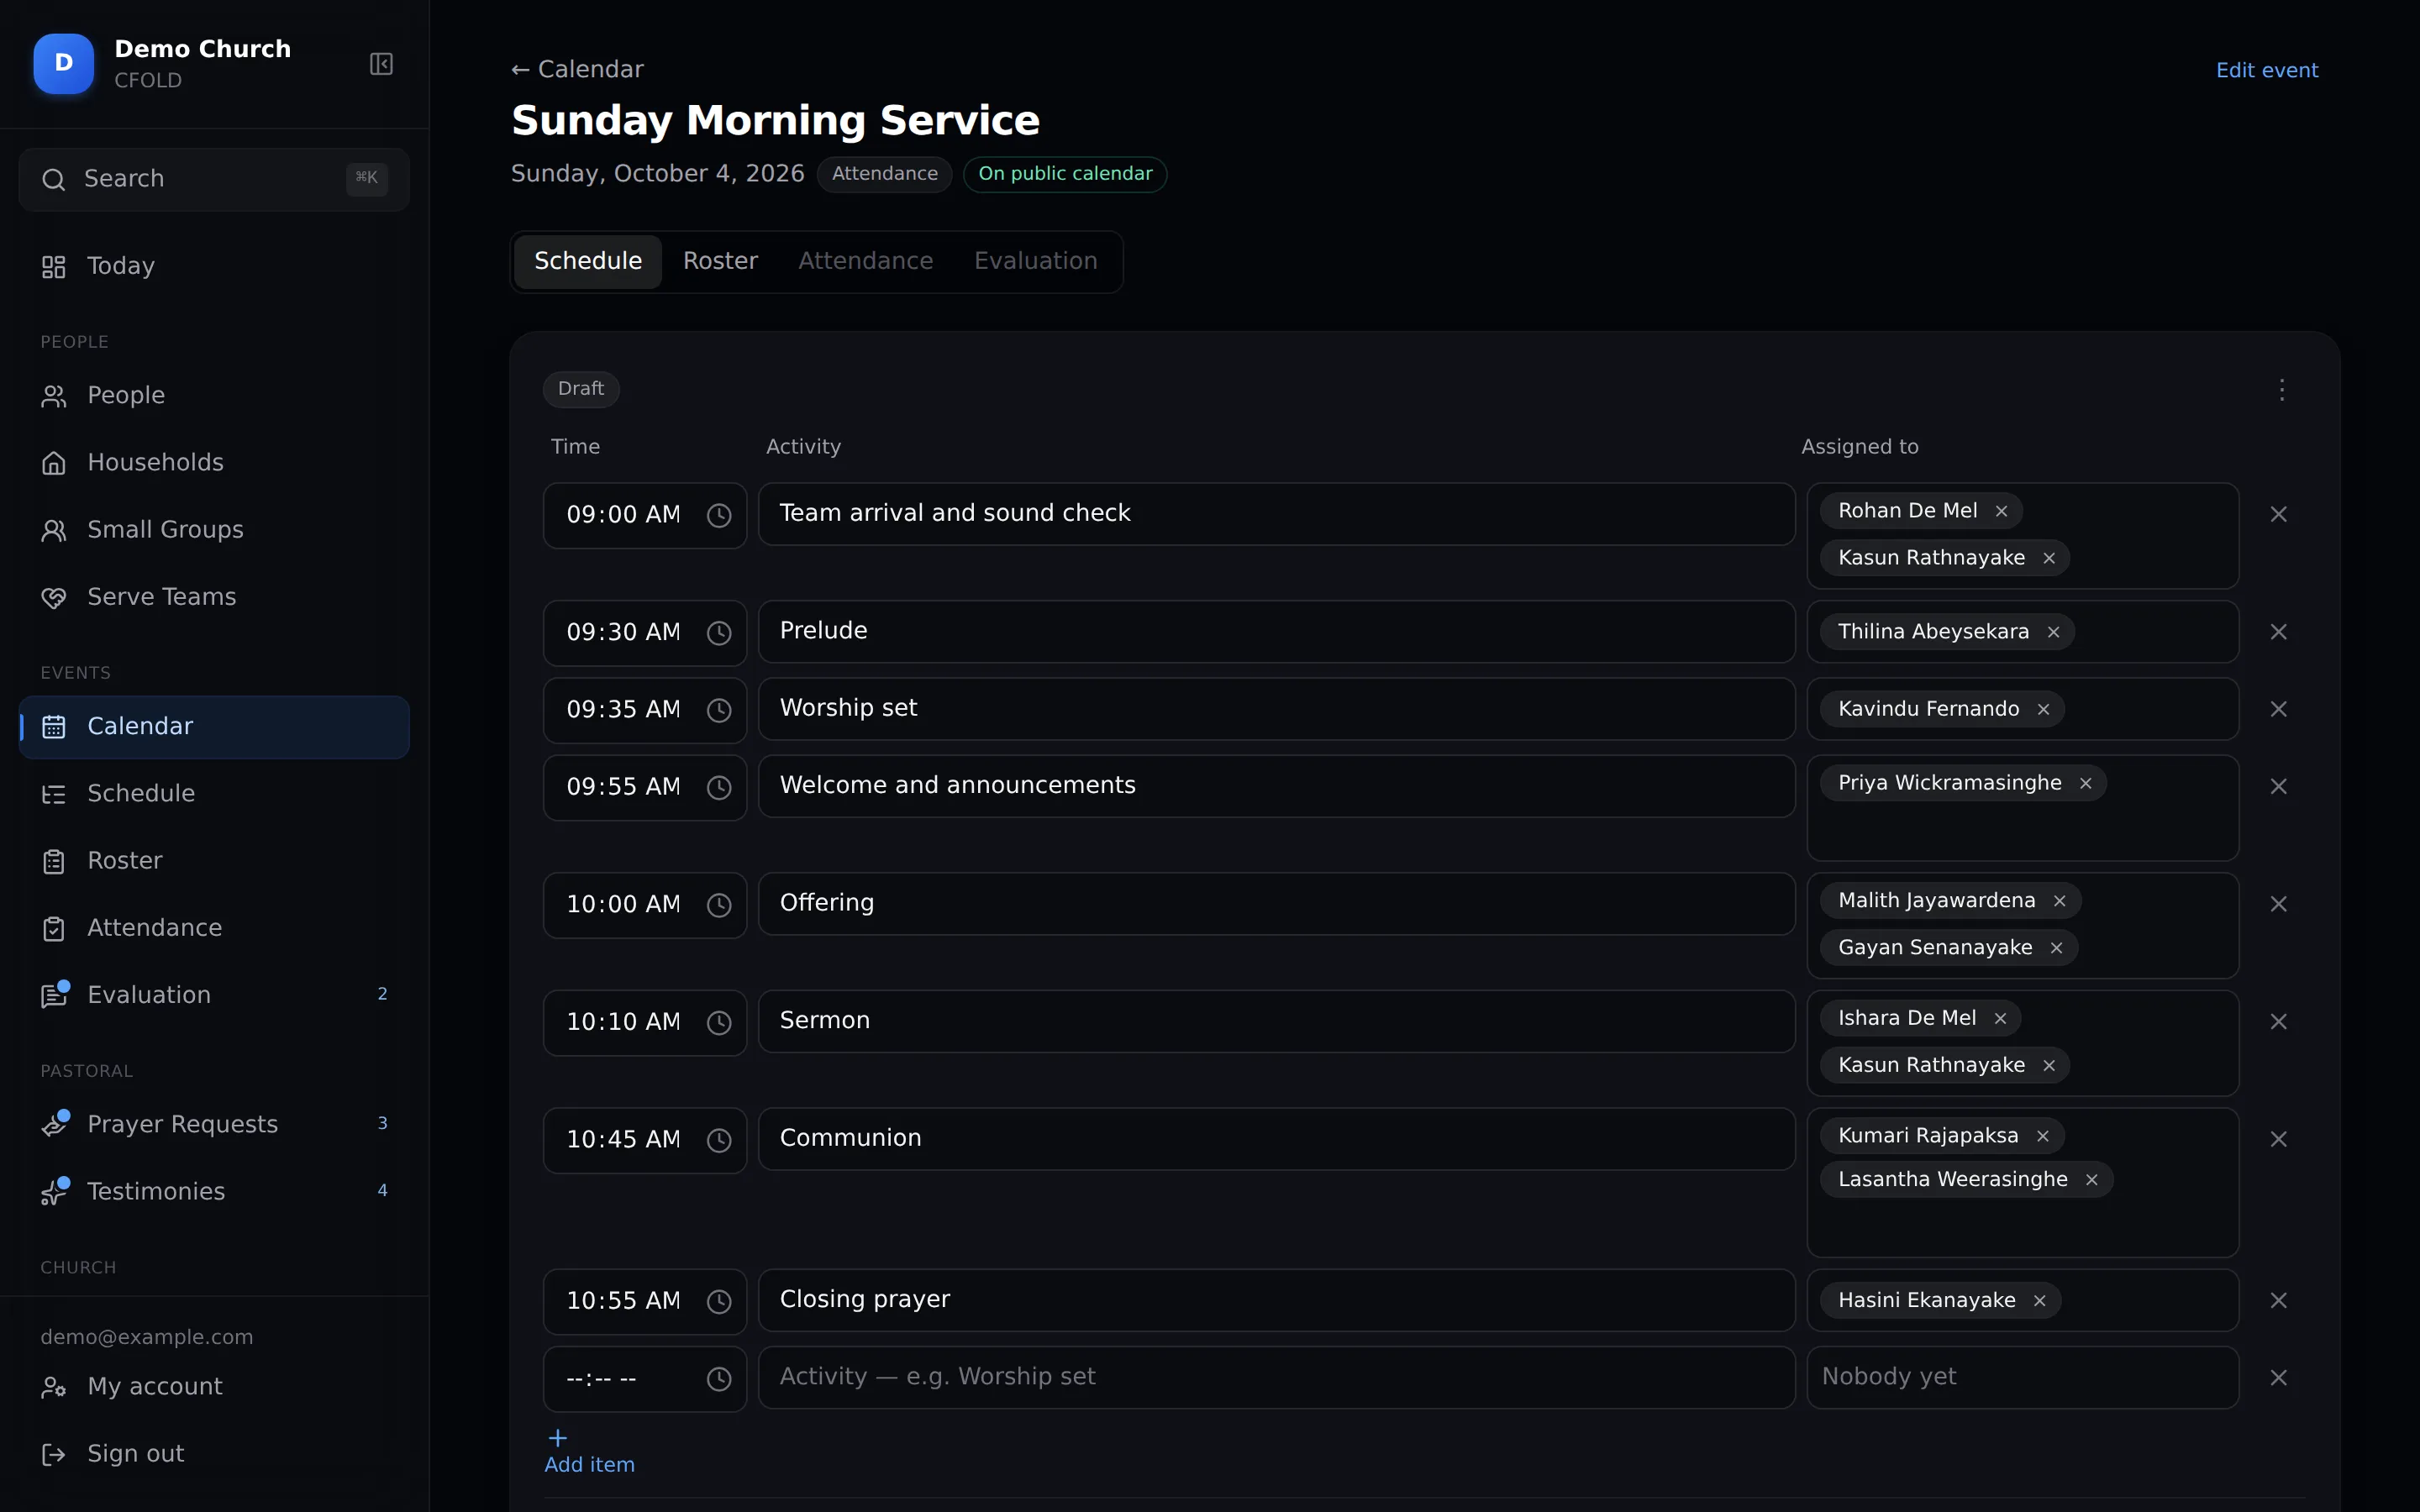
Task: Switch to the Evaluation tab
Action: point(1035,261)
